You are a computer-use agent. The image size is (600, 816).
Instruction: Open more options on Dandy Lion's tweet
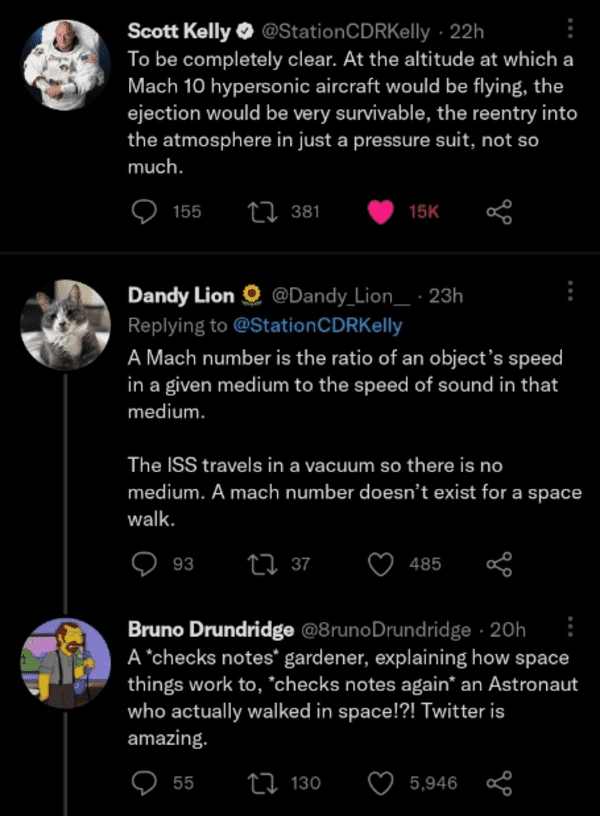tap(570, 293)
